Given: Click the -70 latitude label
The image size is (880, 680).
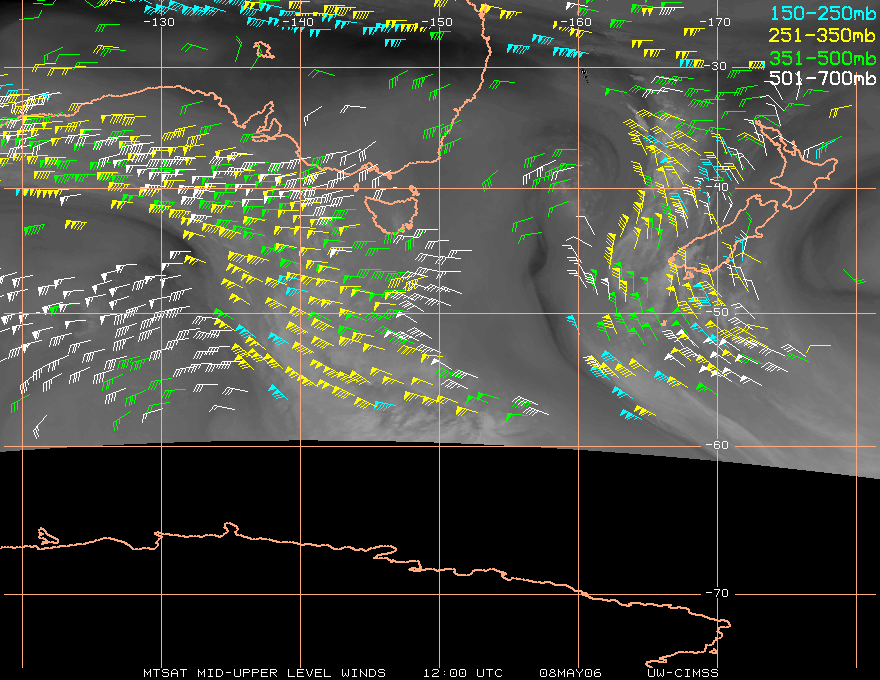Looking at the screenshot, I should 717,593.
